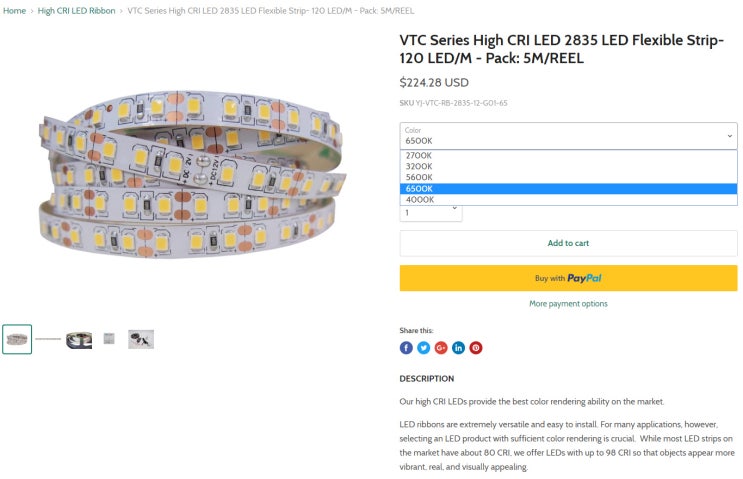Collapse the Color dropdown selector

click(x=568, y=136)
